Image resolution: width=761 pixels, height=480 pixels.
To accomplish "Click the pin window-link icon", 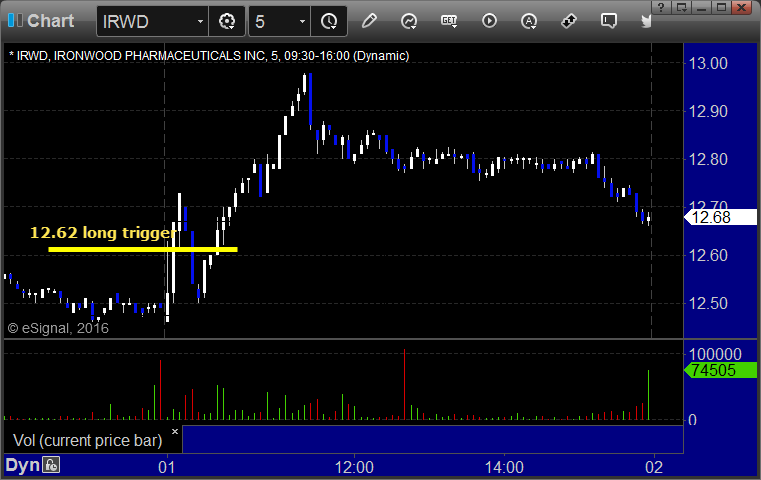I will pos(569,21).
